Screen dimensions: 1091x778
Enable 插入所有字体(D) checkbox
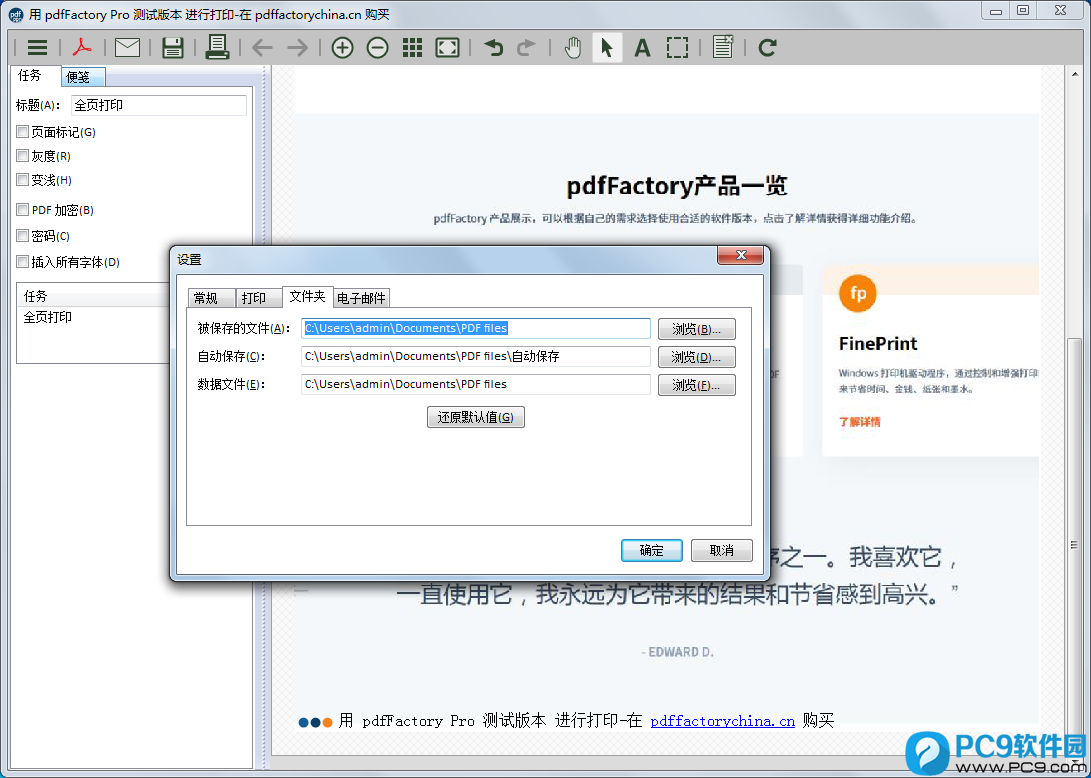(x=23, y=262)
